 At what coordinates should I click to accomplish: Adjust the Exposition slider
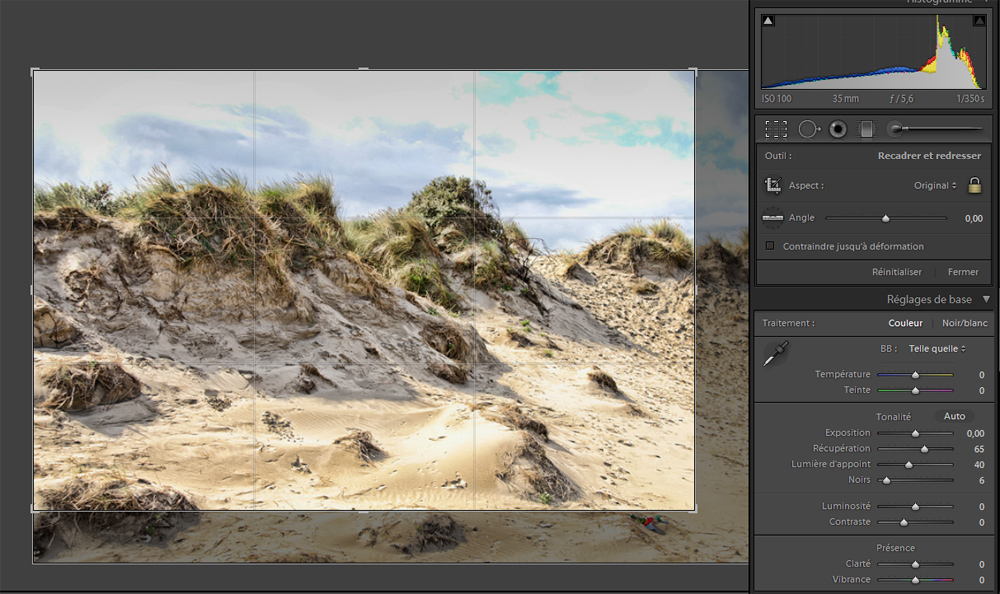[x=915, y=433]
